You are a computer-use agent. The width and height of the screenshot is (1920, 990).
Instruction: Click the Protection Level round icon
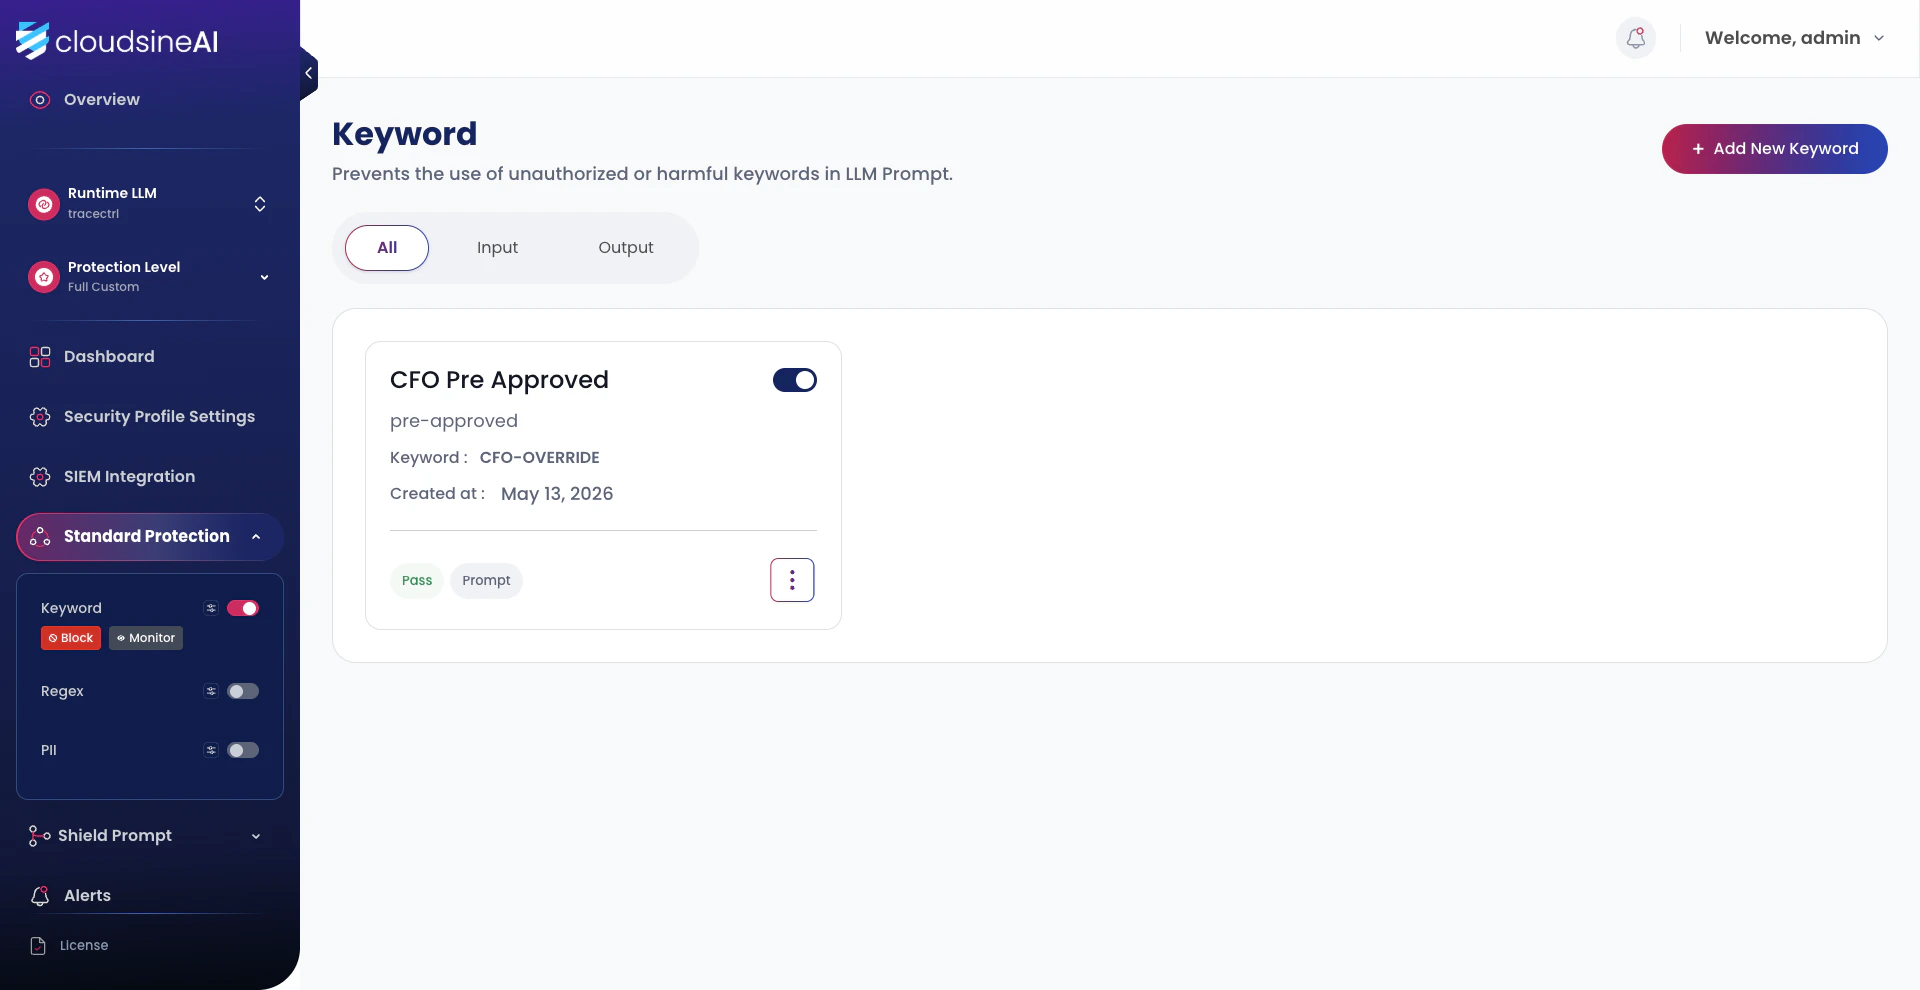coord(44,277)
